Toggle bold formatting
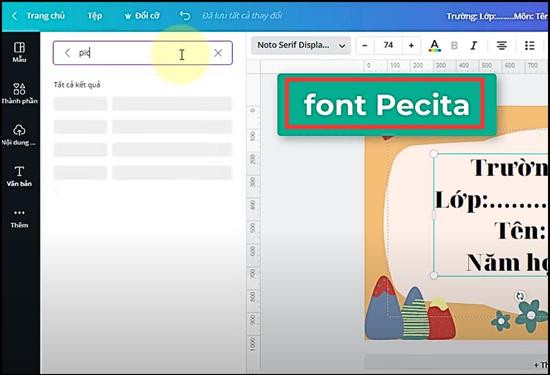The height and width of the screenshot is (375, 550). (454, 46)
